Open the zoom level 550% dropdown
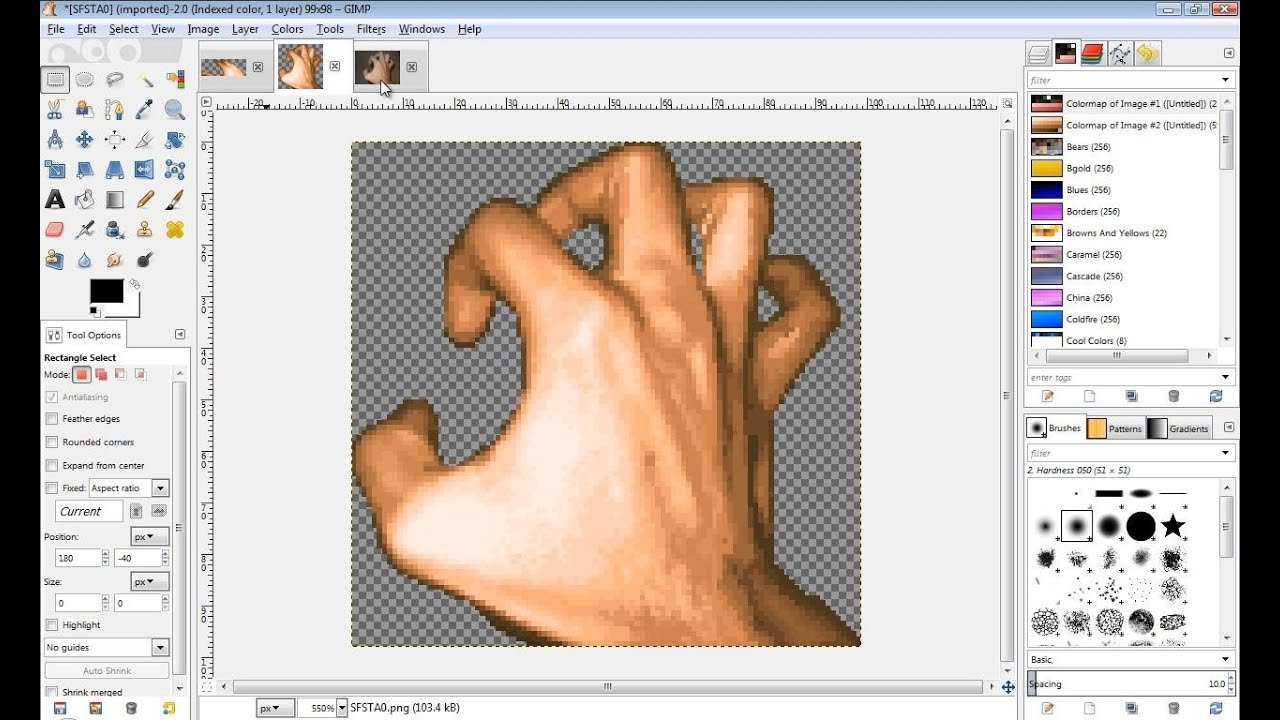The image size is (1280, 720). [342, 707]
